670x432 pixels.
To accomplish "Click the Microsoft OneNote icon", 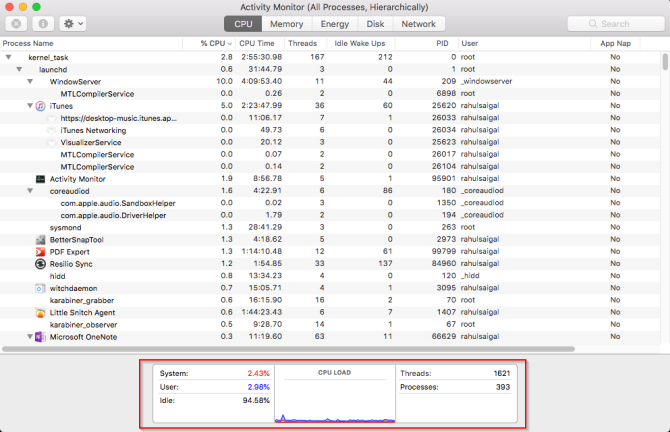I will pyautogui.click(x=40, y=337).
